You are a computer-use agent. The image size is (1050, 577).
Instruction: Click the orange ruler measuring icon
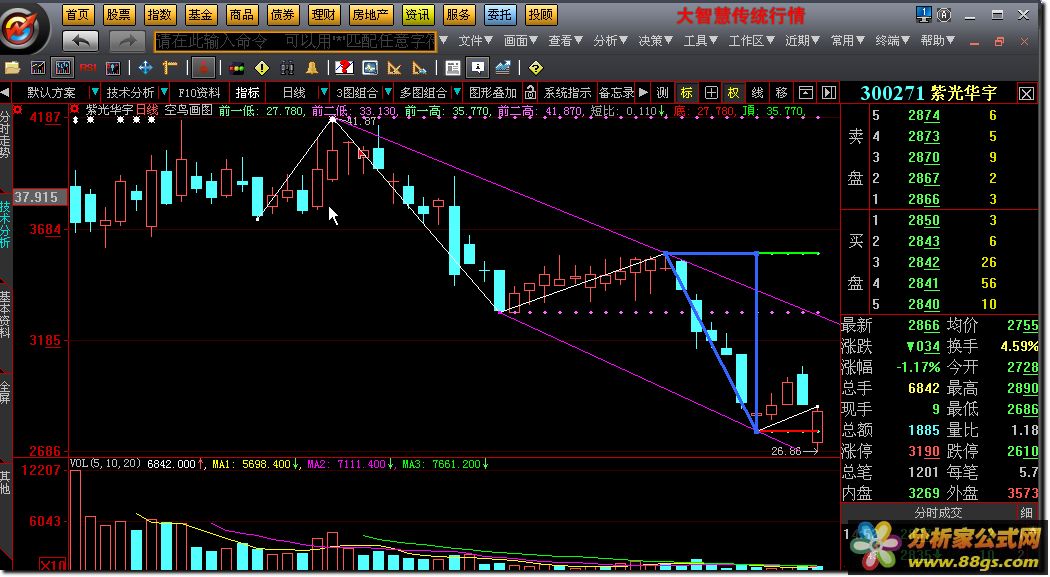pyautogui.click(x=170, y=68)
